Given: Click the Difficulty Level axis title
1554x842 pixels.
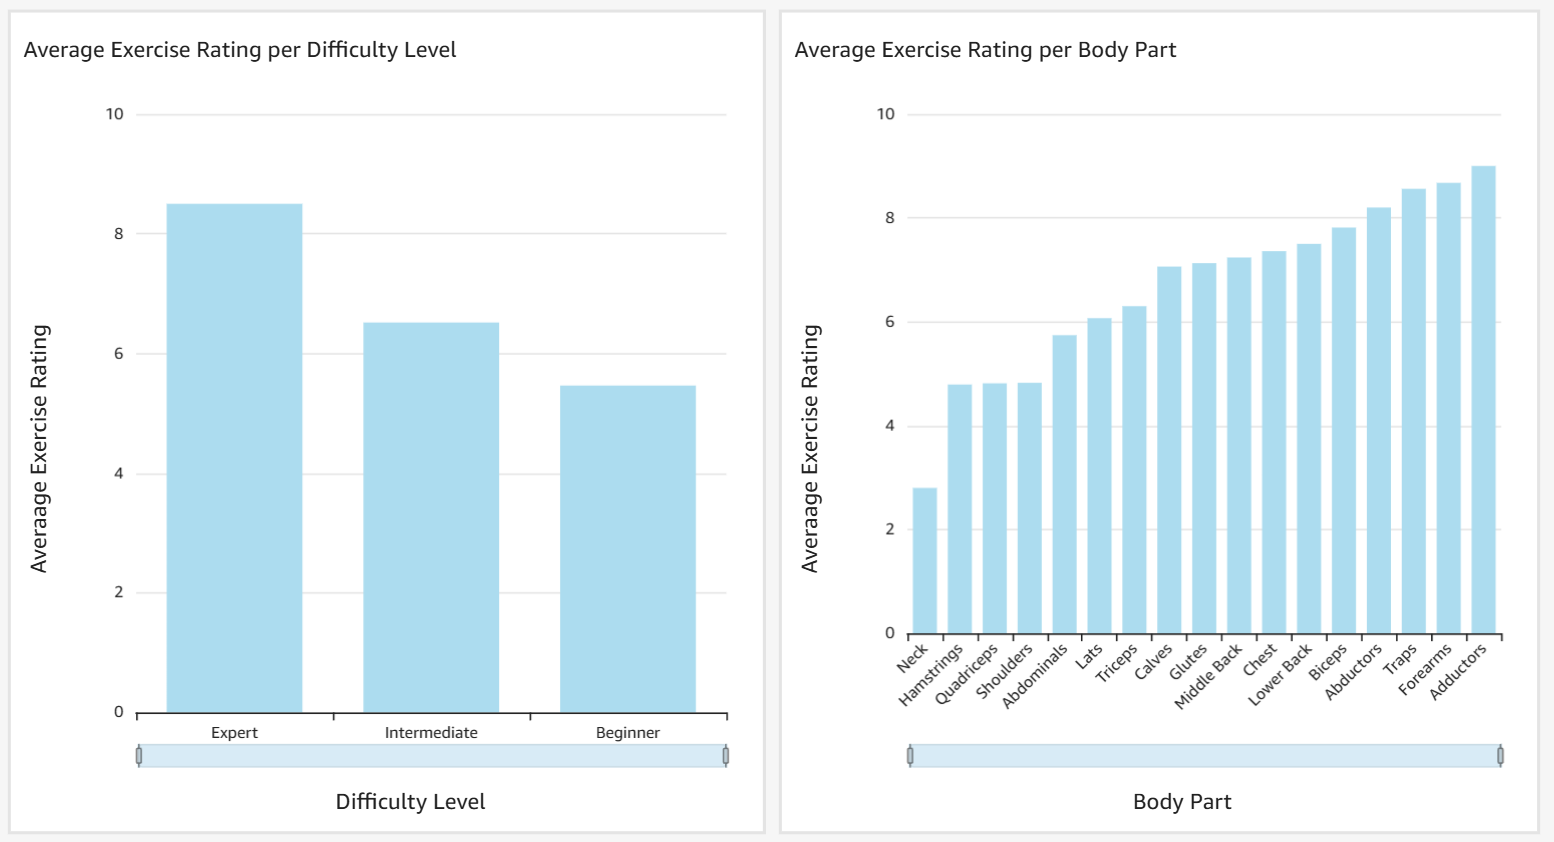Looking at the screenshot, I should (410, 801).
